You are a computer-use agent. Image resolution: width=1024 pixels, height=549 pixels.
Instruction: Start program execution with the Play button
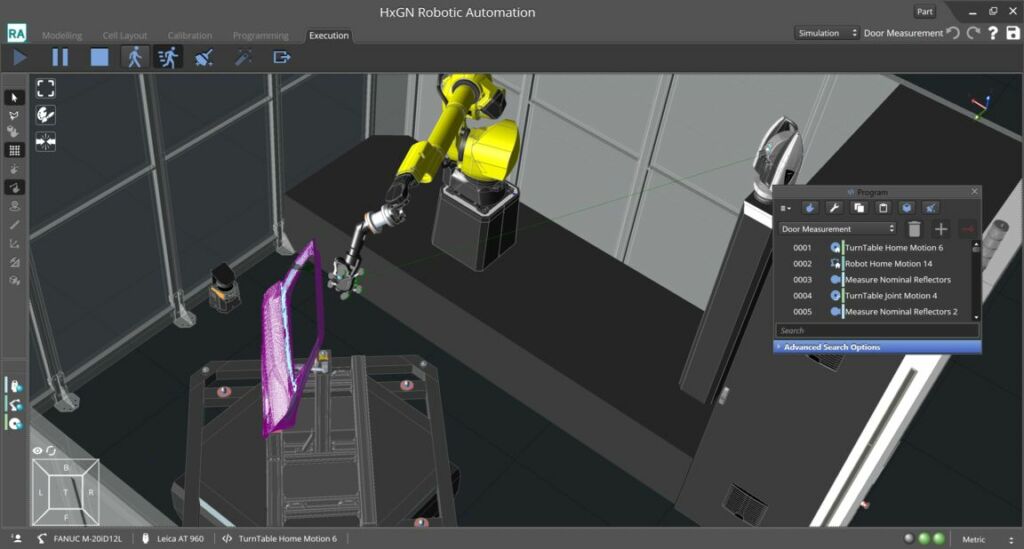(20, 57)
